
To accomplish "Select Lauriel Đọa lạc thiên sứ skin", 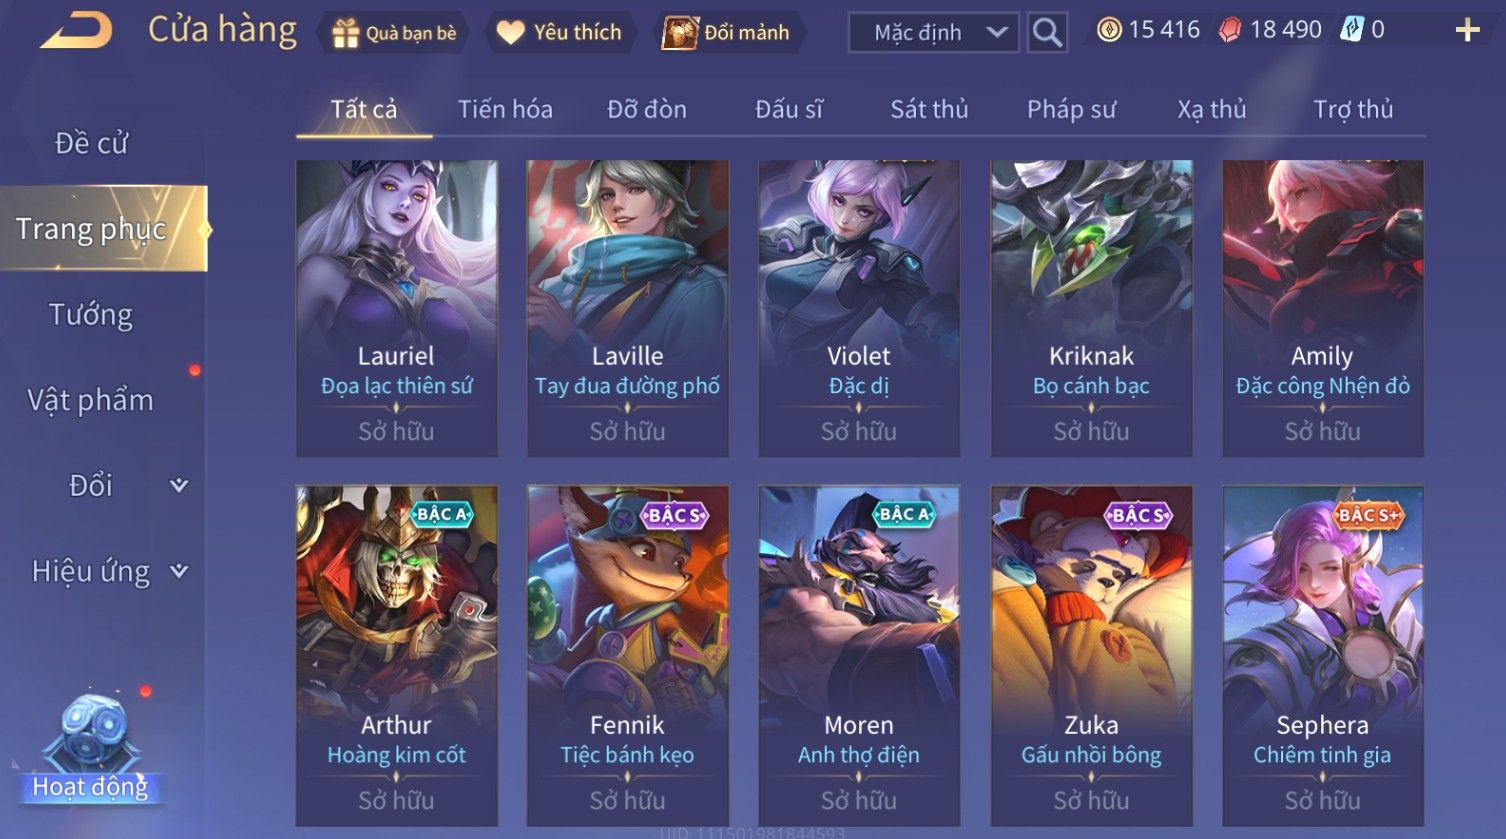I will [396, 308].
